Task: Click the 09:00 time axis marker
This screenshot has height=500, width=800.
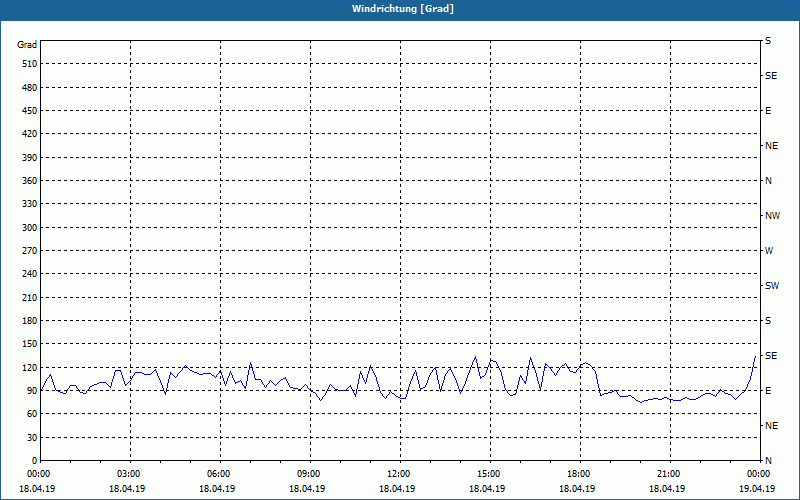Action: click(x=310, y=474)
